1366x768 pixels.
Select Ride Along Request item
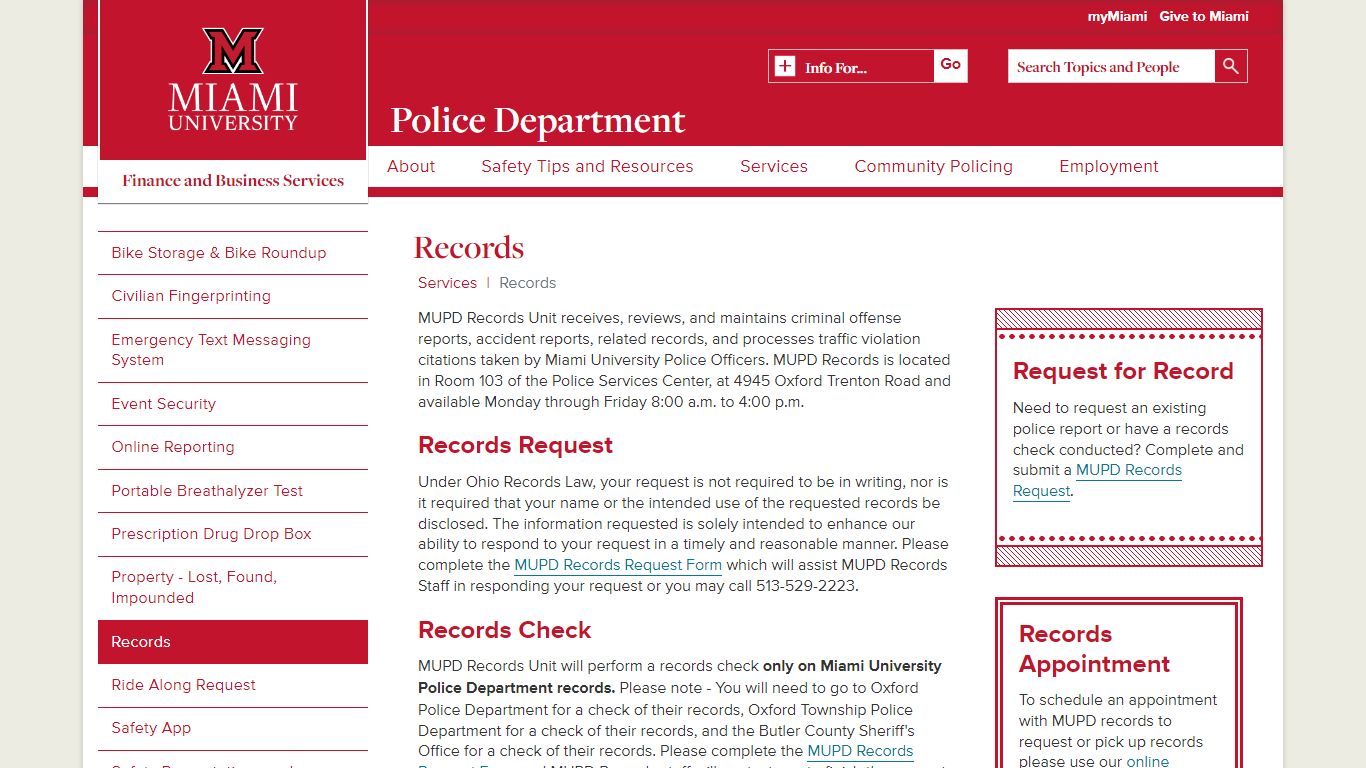tap(233, 685)
